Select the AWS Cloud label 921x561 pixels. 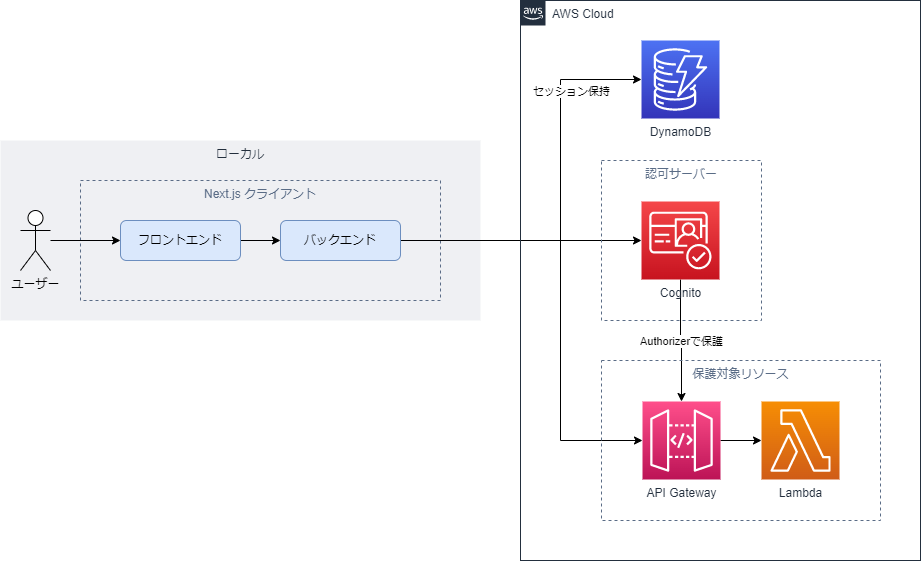click(x=583, y=14)
